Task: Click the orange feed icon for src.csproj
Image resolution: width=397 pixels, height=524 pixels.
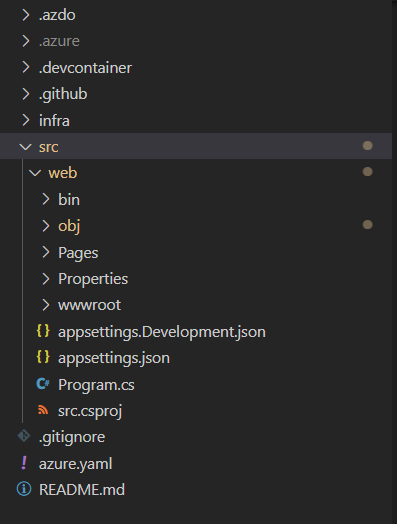Action: [x=43, y=410]
